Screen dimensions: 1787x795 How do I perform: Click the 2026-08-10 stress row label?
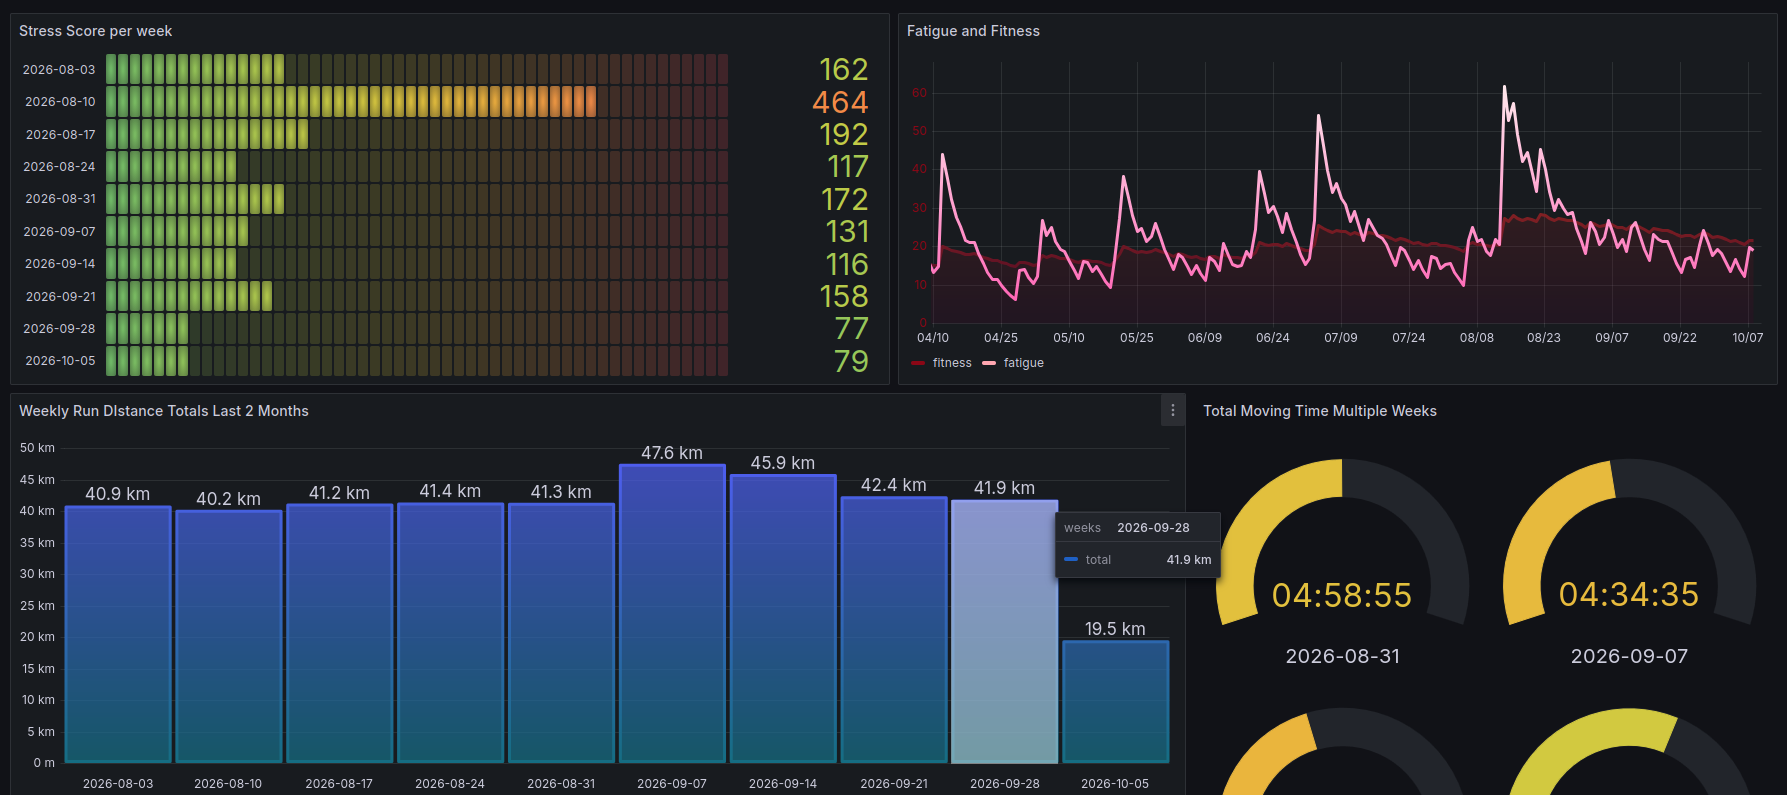[60, 102]
